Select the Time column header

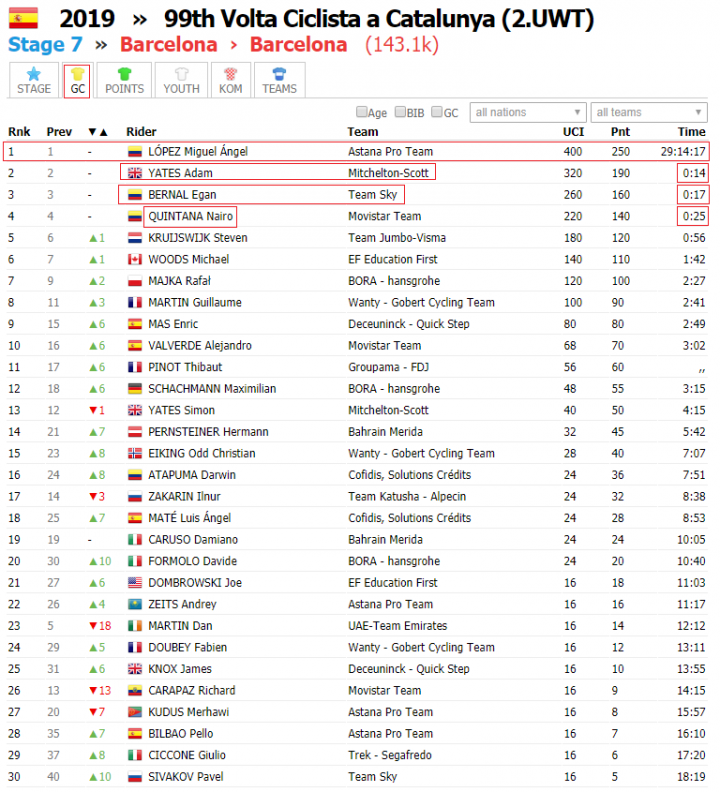click(692, 132)
